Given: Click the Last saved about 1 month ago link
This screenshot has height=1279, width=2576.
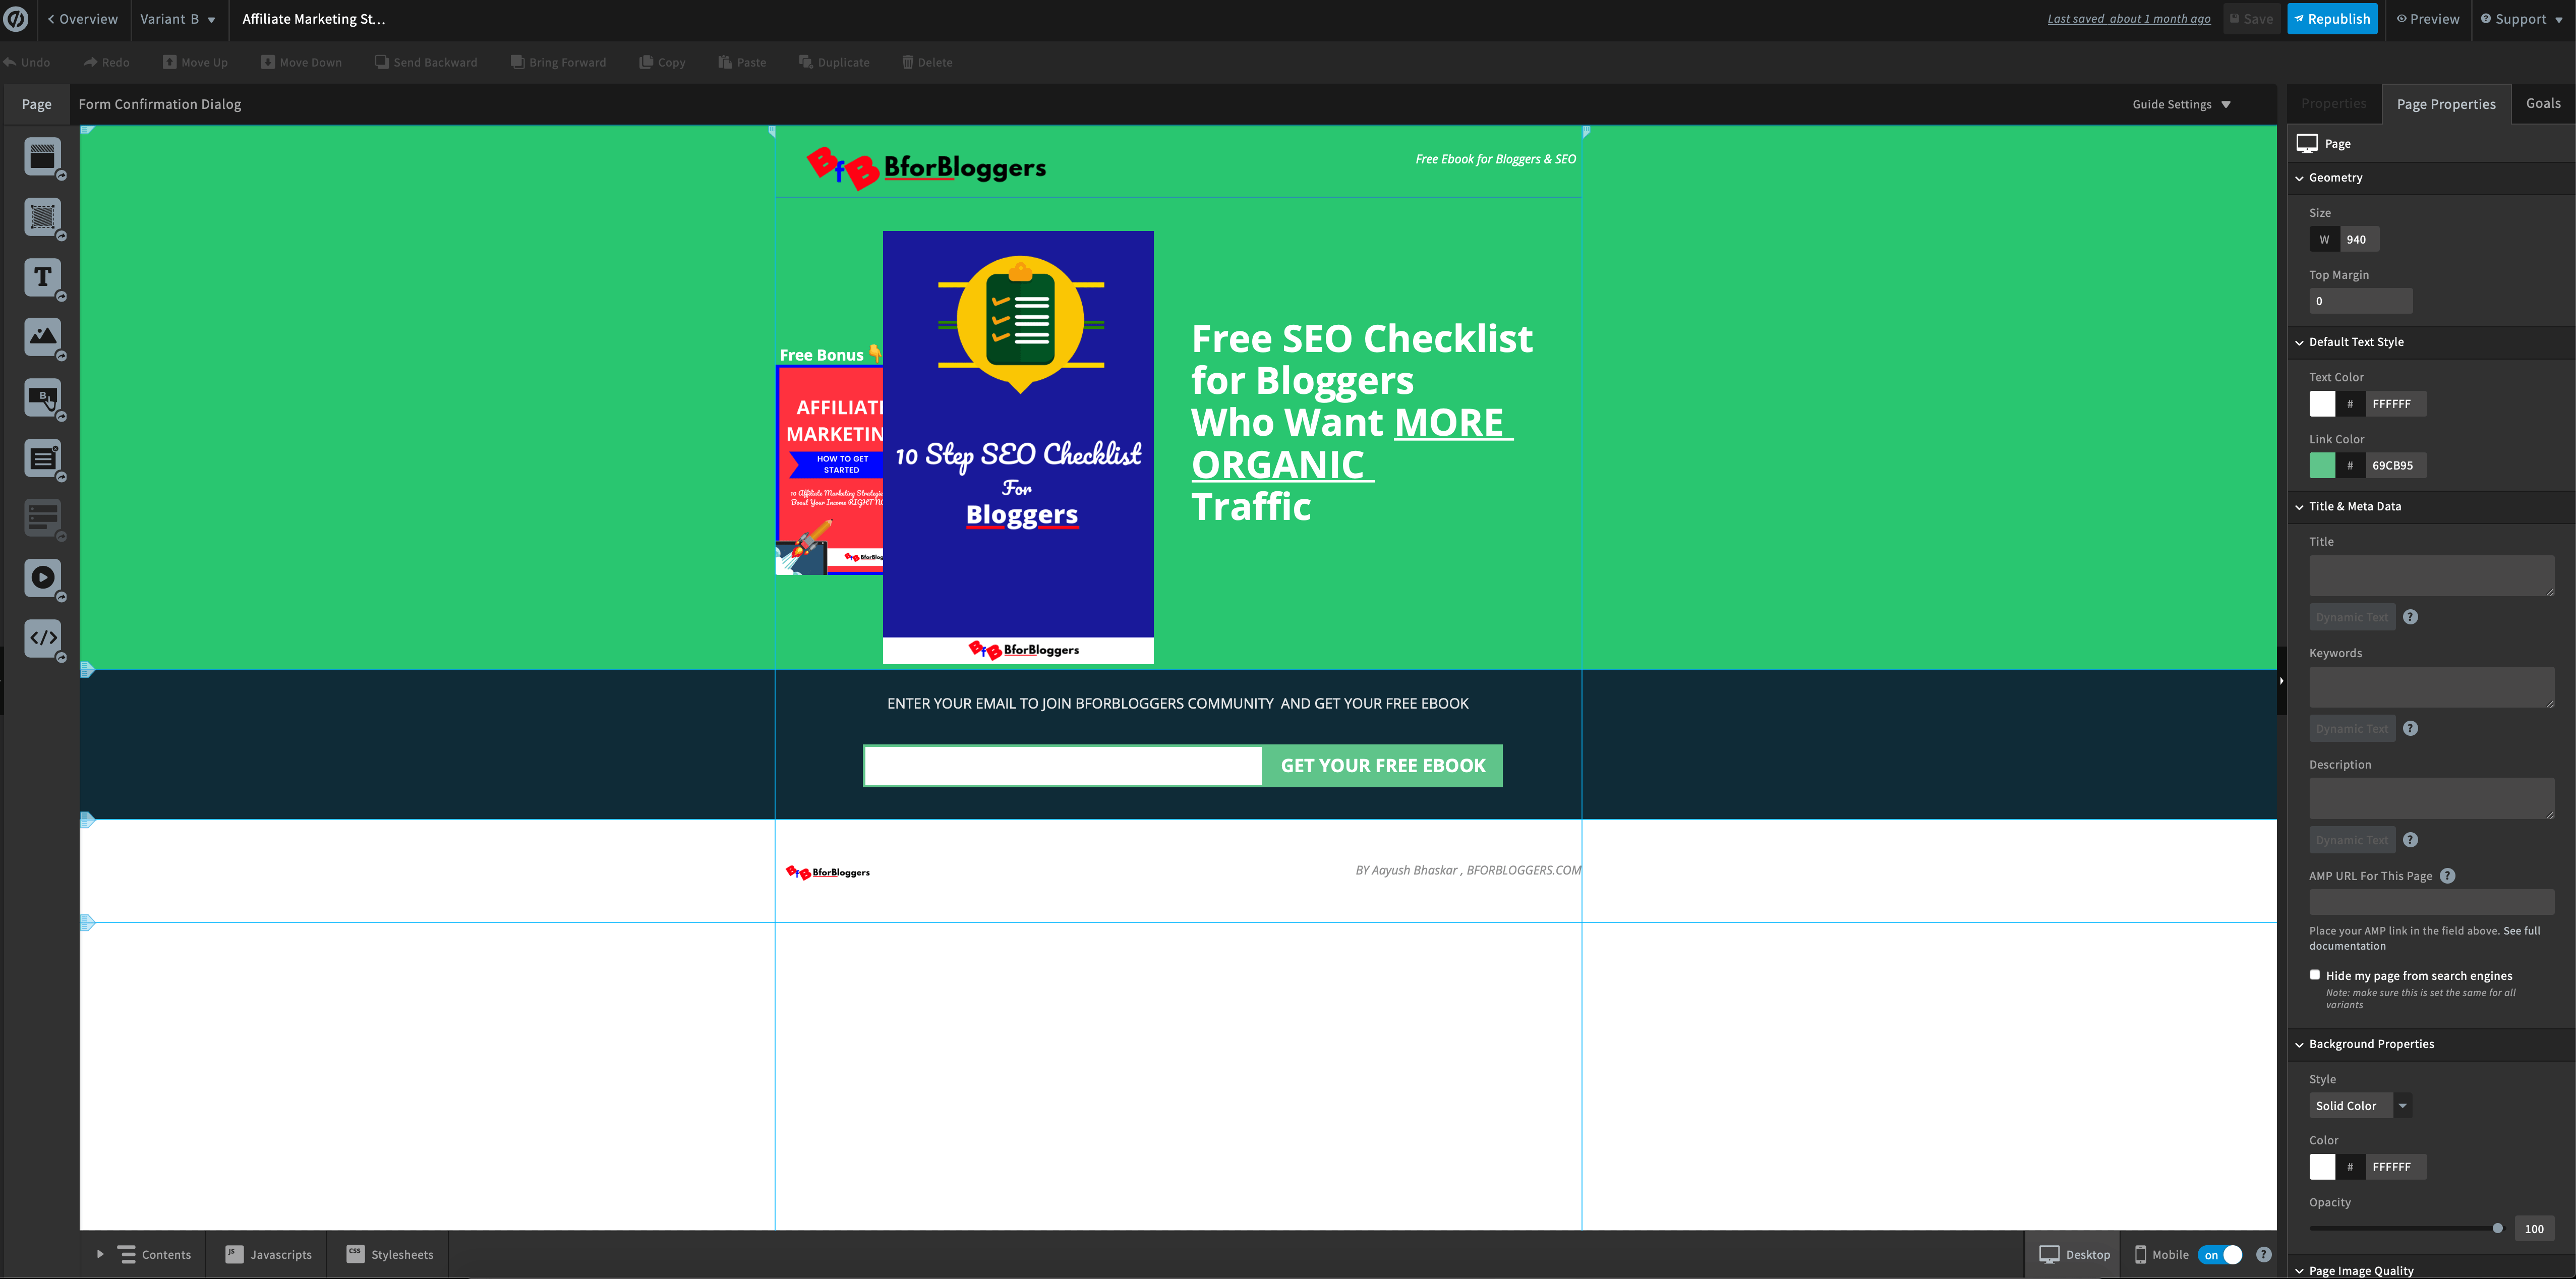Looking at the screenshot, I should pos(2129,19).
